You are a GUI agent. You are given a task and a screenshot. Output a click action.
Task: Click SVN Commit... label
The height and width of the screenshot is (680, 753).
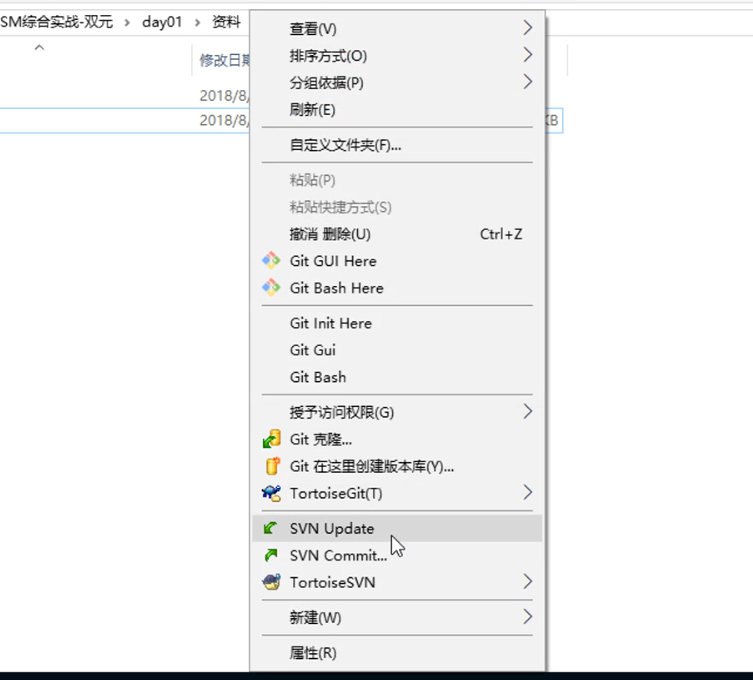pos(338,556)
